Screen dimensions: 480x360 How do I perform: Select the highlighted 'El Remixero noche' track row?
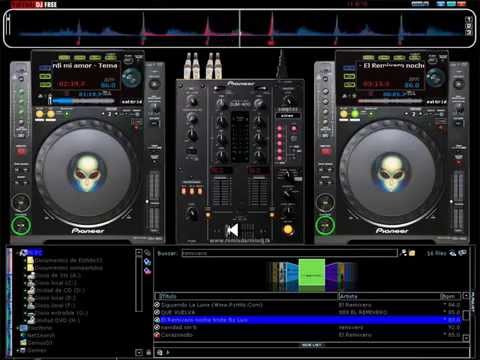pos(308,320)
